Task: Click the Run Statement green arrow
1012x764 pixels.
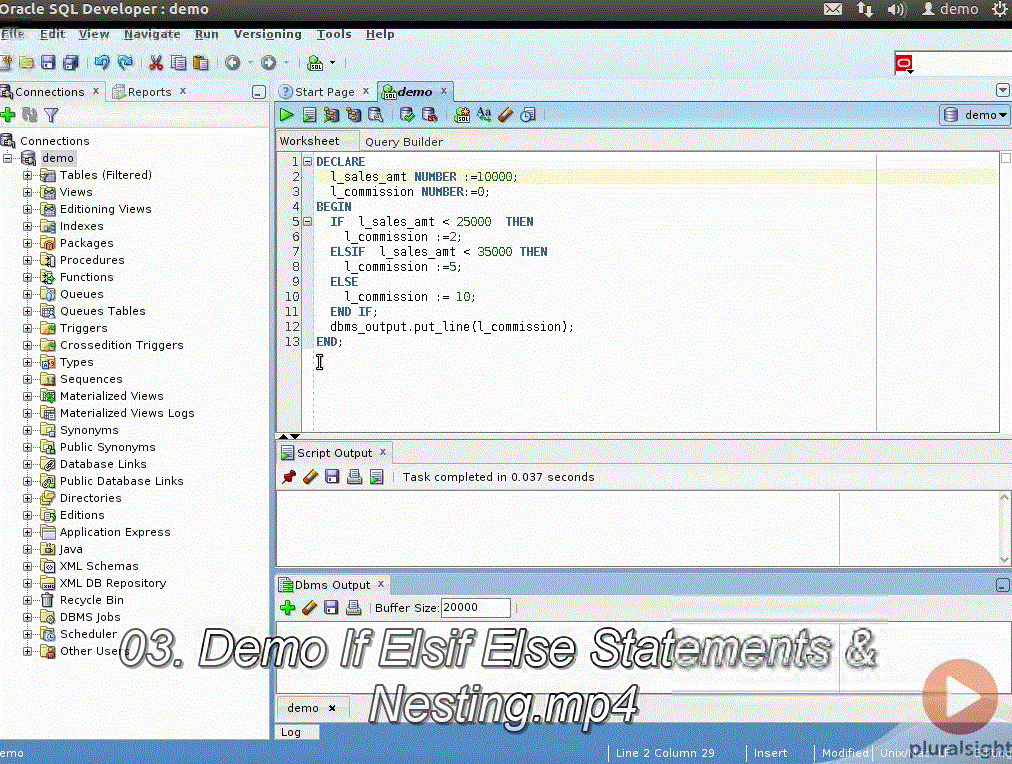Action: pyautogui.click(x=287, y=115)
